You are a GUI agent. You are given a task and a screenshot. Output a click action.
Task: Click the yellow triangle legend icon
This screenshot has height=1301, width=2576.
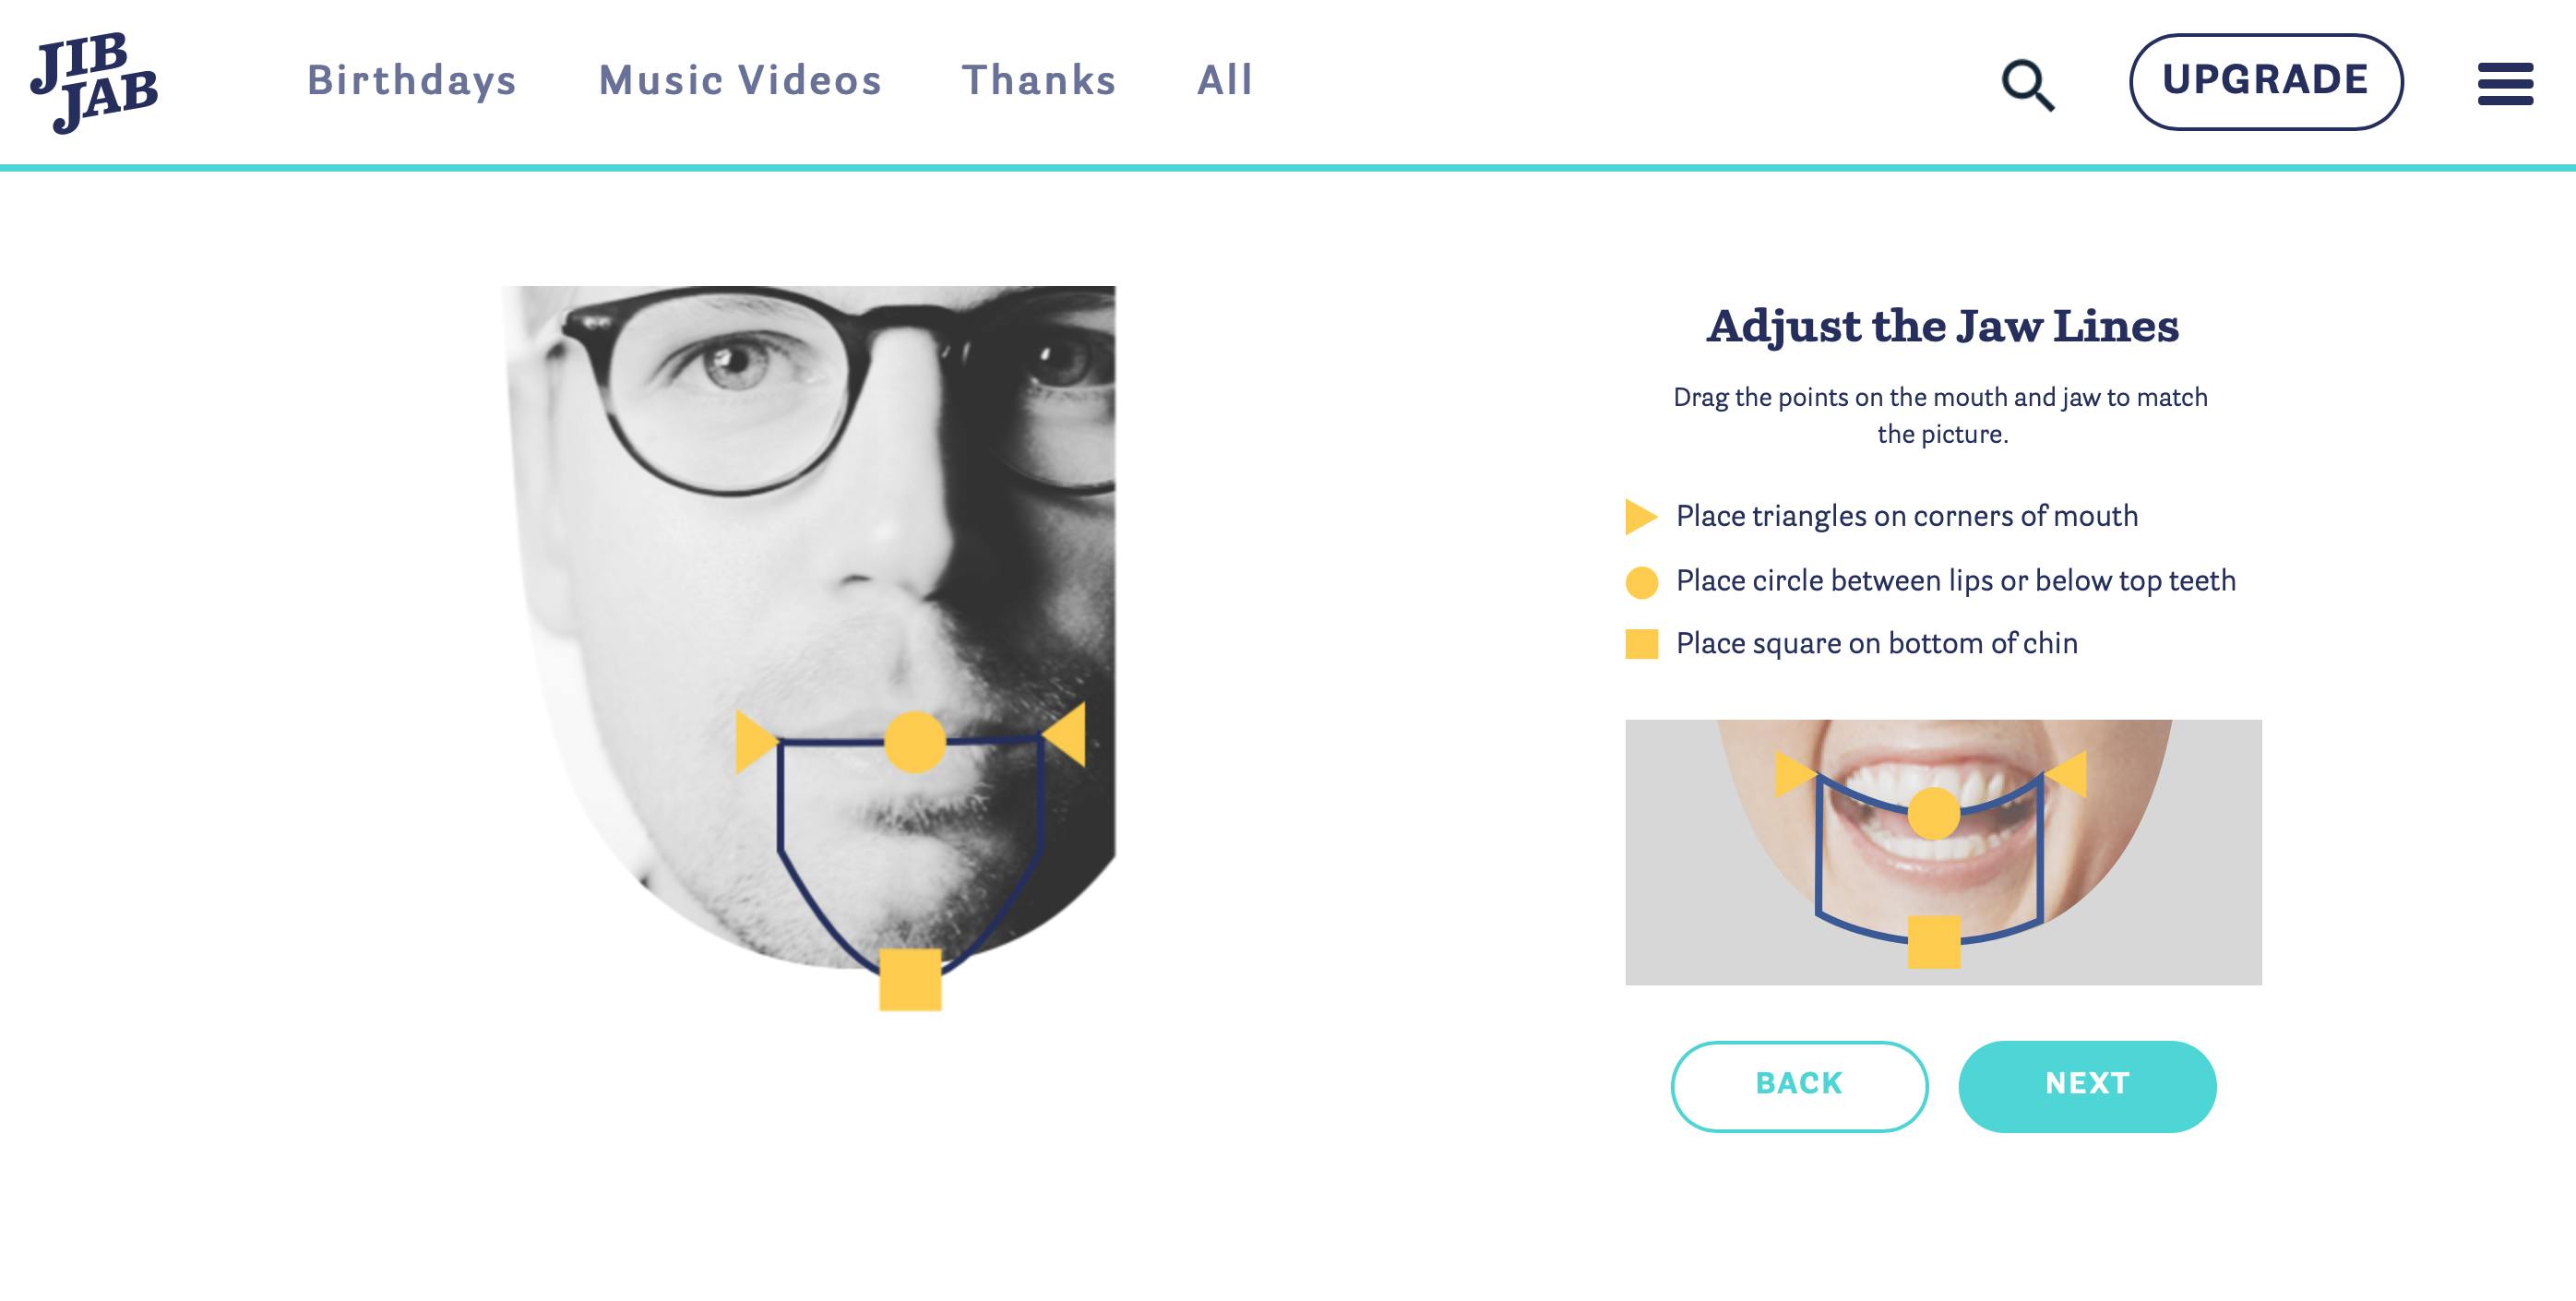[1641, 517]
